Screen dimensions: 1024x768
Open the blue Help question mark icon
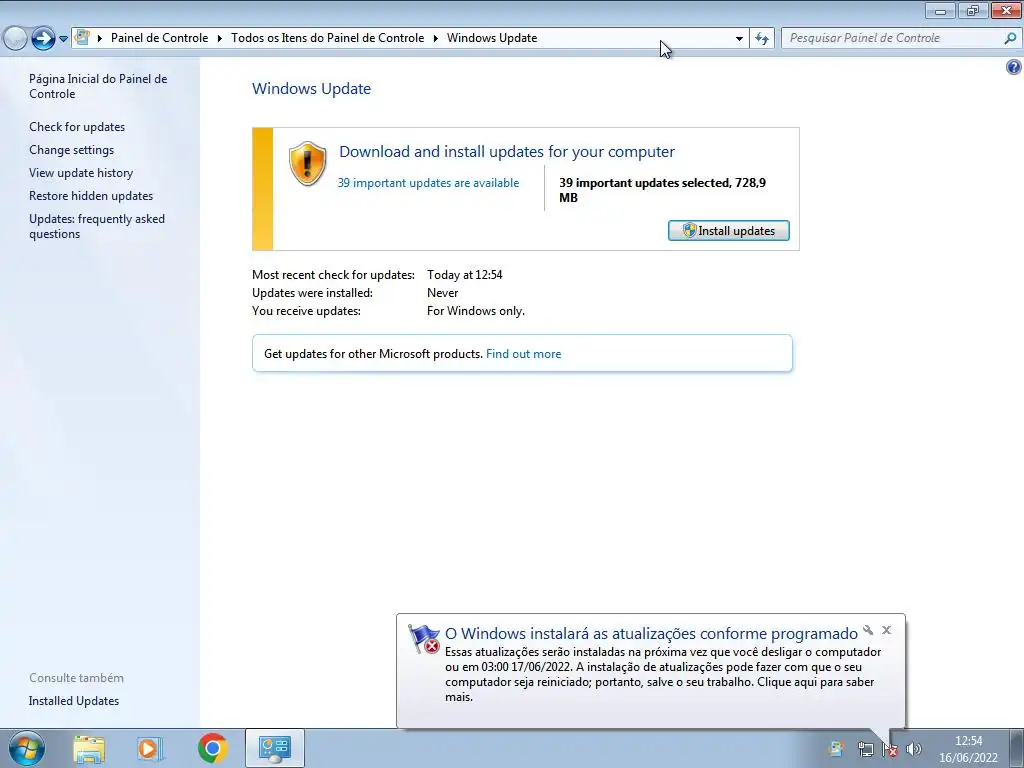pos(1014,67)
